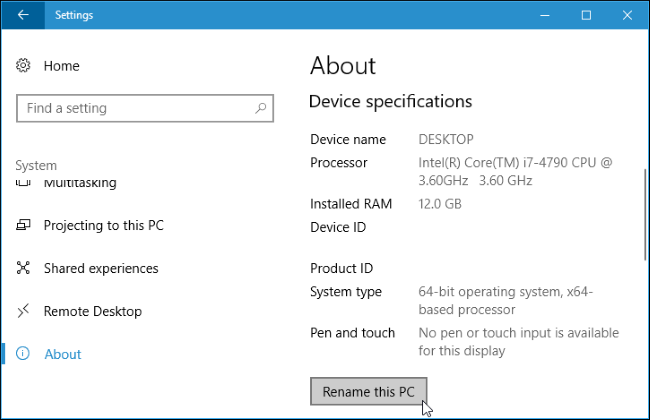Click the Shared experiences icon
The image size is (650, 420).
tap(24, 268)
